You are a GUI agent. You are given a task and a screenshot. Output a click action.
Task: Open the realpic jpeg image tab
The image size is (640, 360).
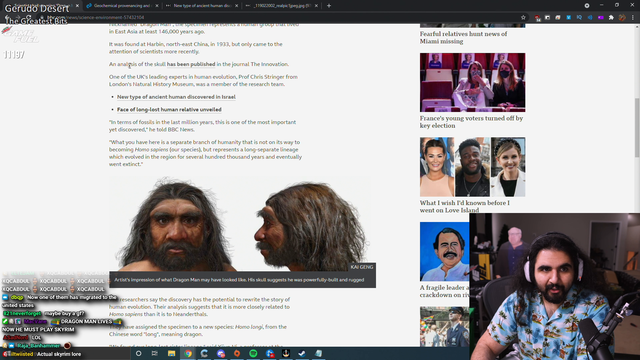(x=281, y=6)
